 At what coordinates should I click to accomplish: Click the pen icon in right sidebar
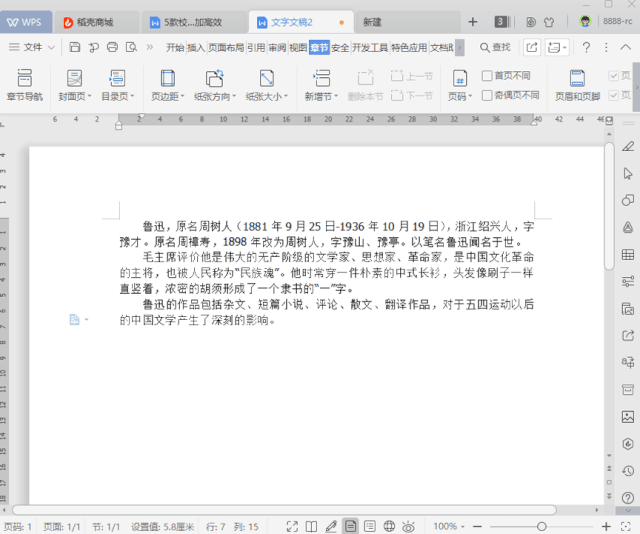pos(628,147)
